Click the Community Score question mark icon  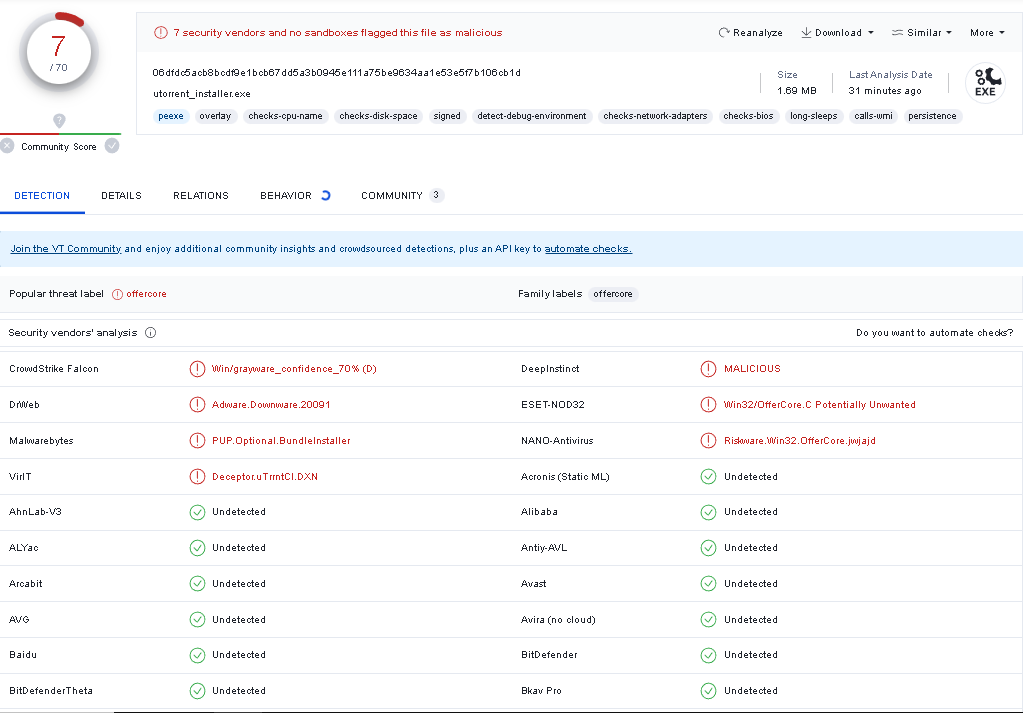[x=59, y=120]
